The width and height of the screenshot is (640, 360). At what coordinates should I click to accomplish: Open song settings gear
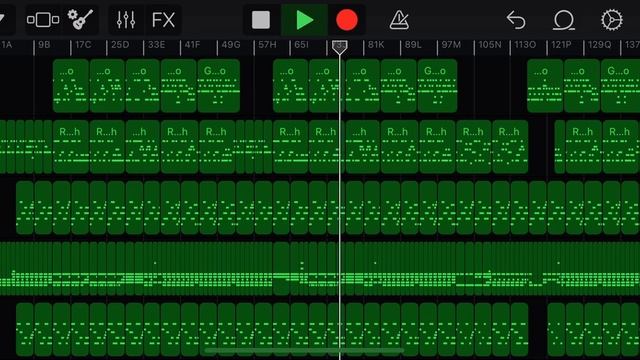pyautogui.click(x=611, y=20)
